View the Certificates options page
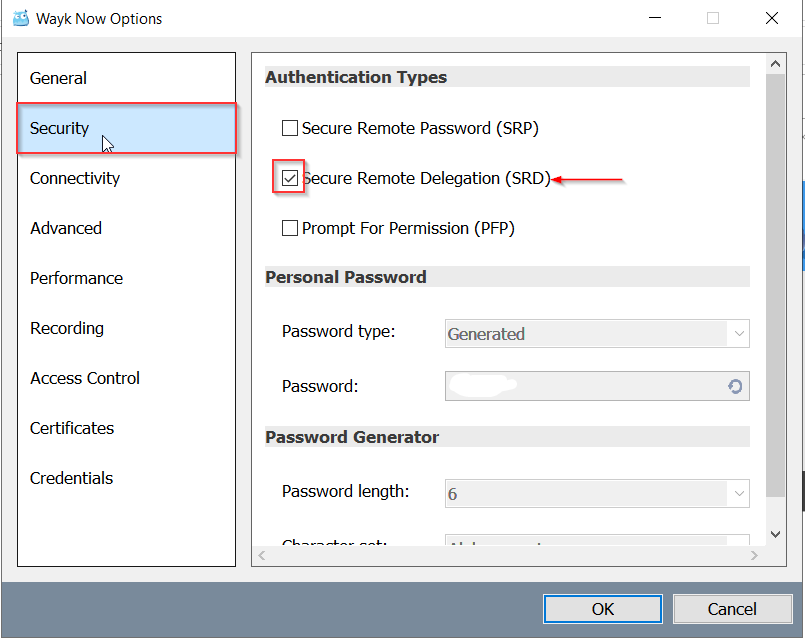This screenshot has height=638, width=805. (x=126, y=428)
